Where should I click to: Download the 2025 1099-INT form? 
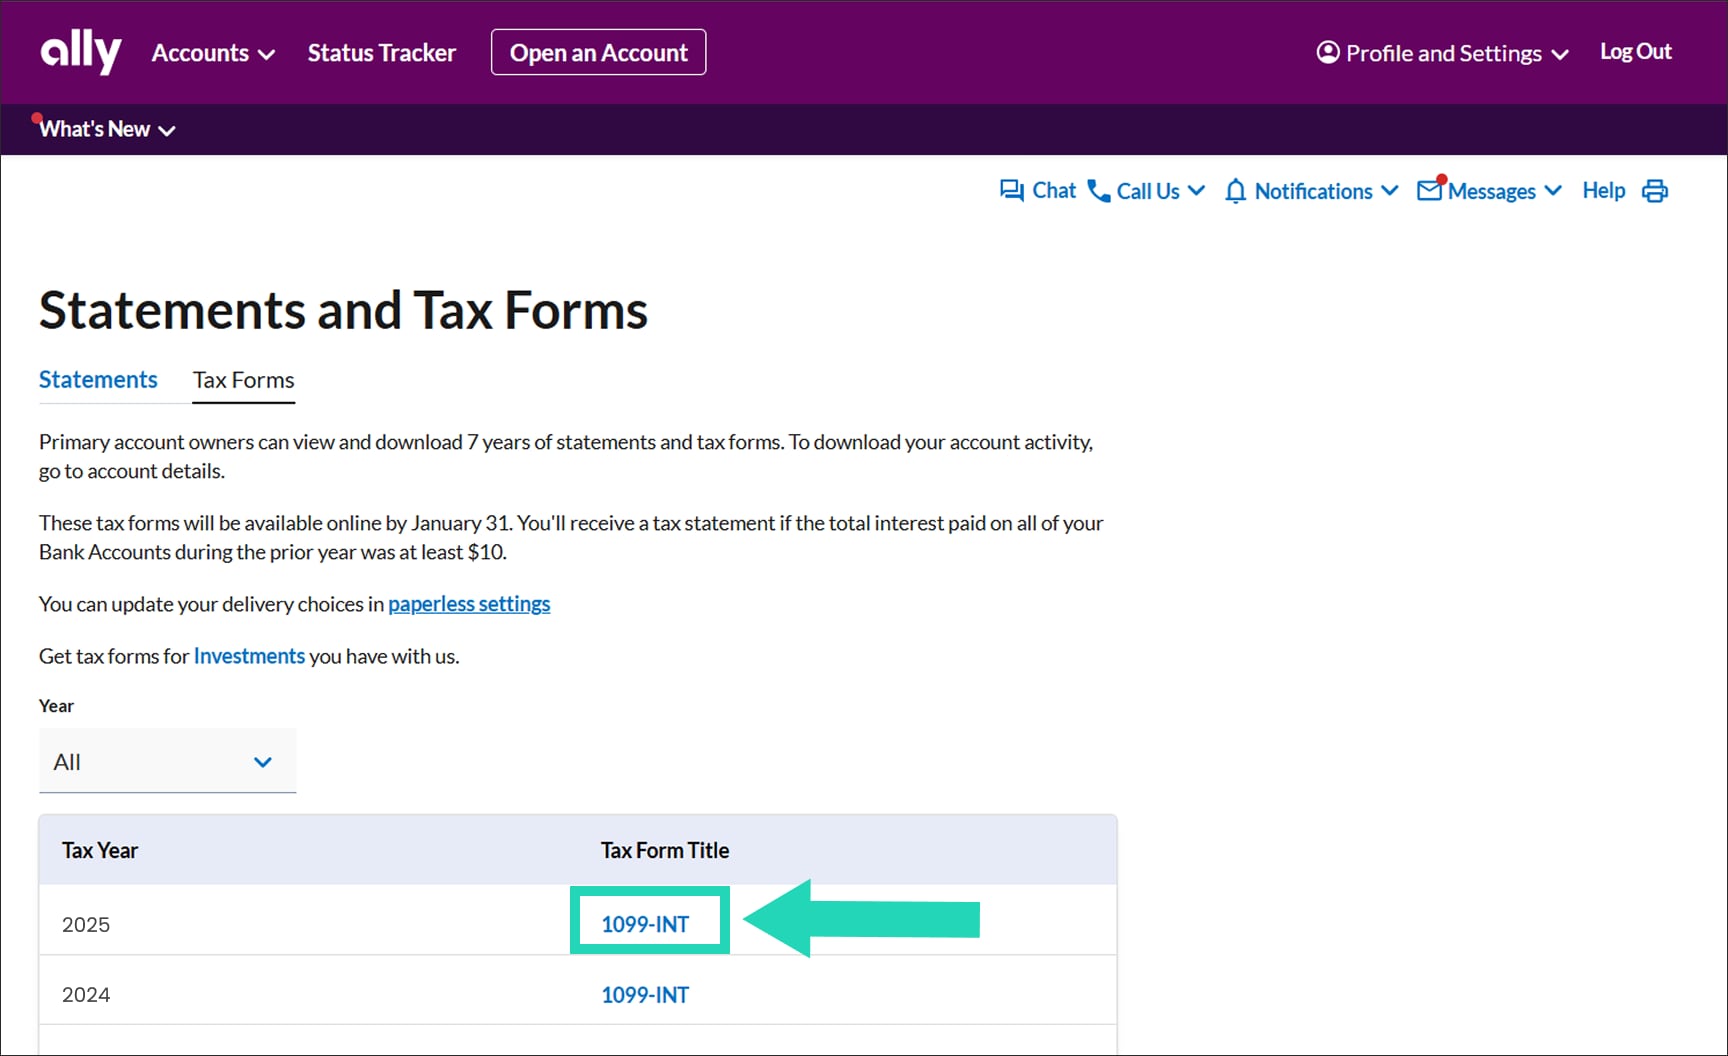645,924
